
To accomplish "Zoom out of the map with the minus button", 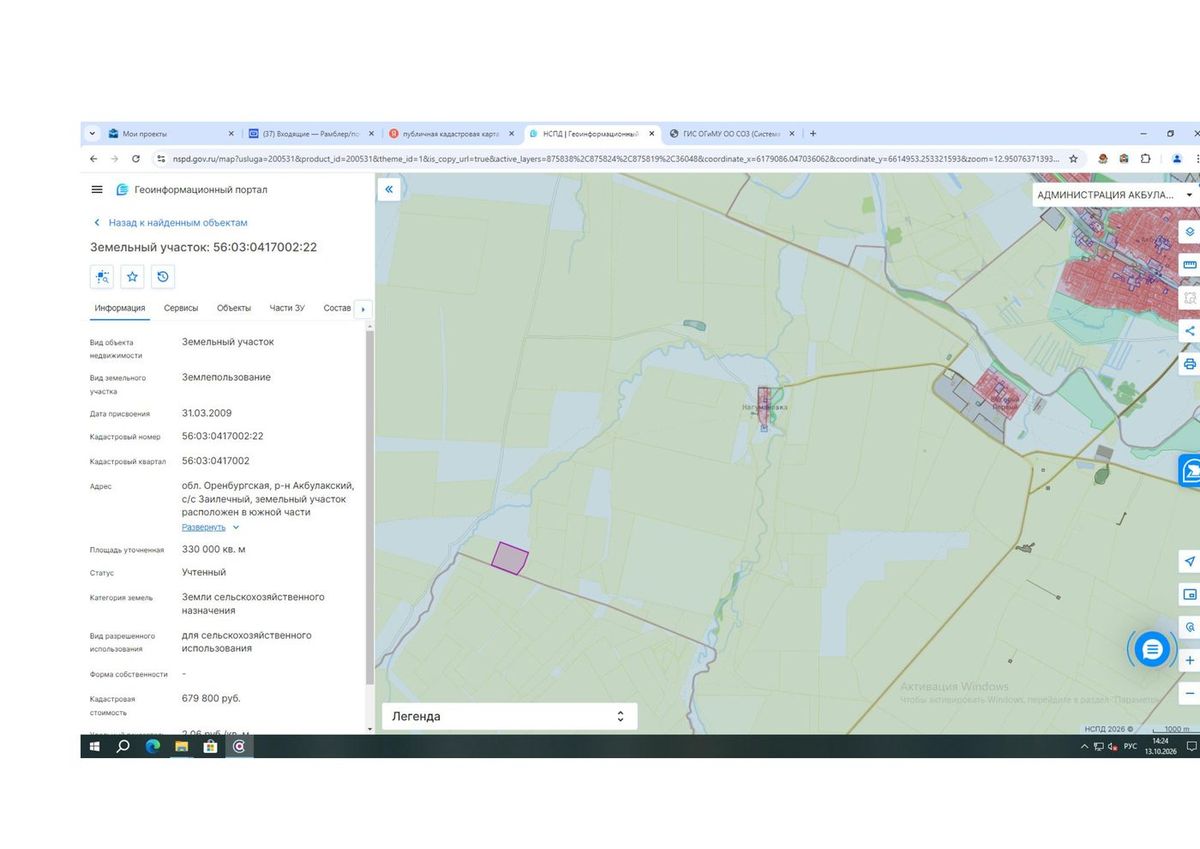I will point(1189,693).
